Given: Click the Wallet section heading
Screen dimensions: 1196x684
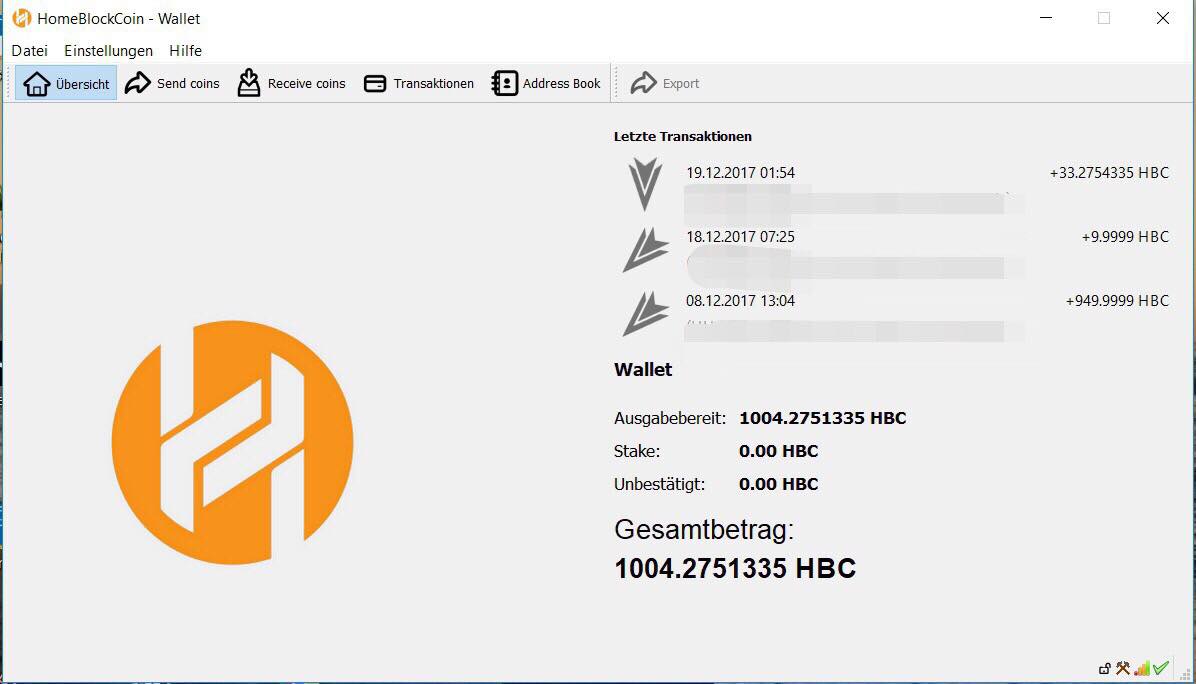Looking at the screenshot, I should (643, 370).
